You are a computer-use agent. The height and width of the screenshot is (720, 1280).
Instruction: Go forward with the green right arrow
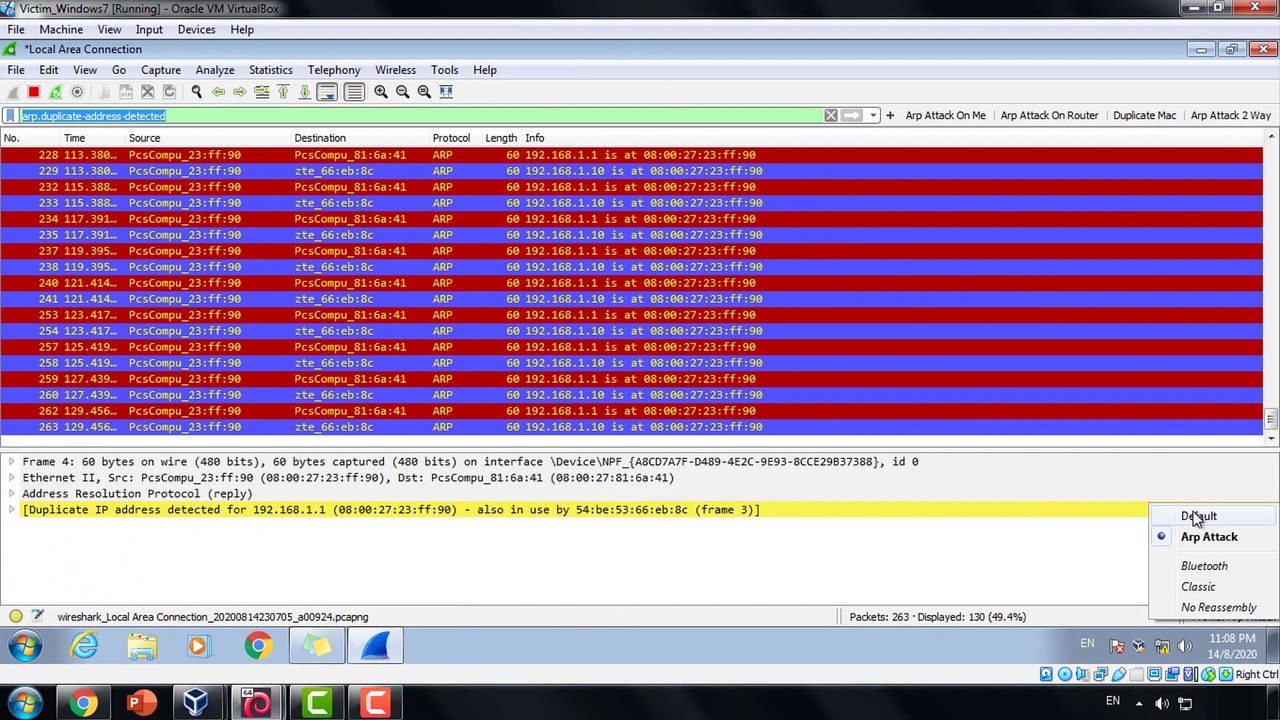tap(239, 92)
